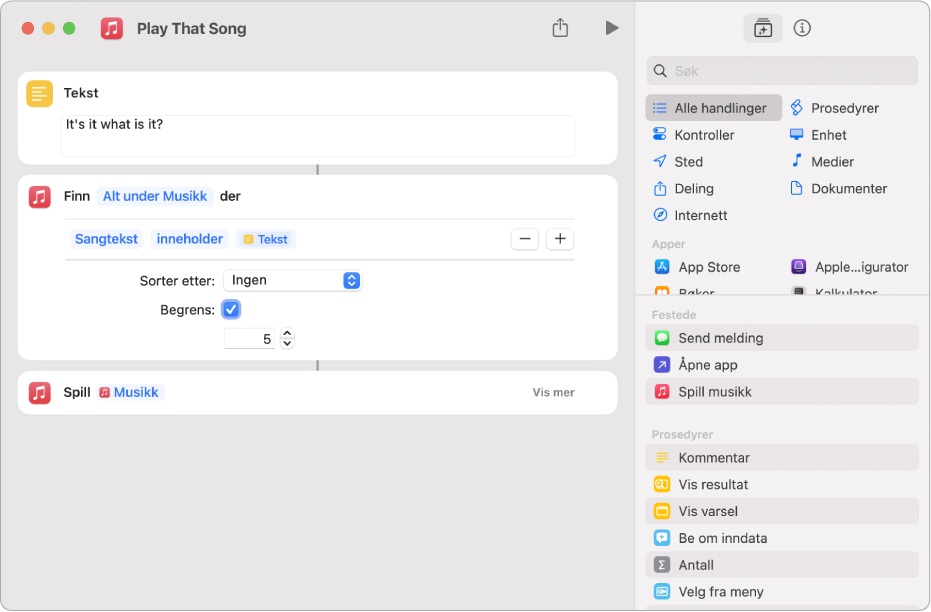The image size is (931, 612).
Task: Click the Finn action music icon
Action: coord(39,196)
